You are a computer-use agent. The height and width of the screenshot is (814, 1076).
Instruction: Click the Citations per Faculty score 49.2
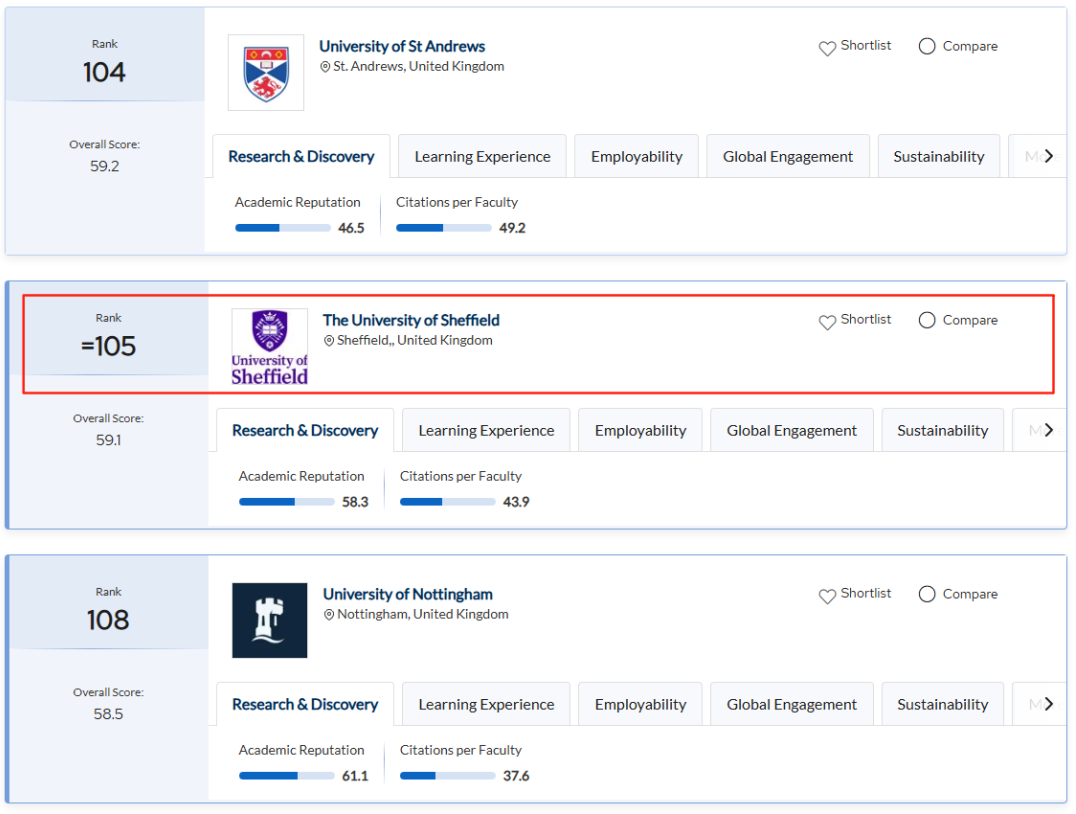513,228
